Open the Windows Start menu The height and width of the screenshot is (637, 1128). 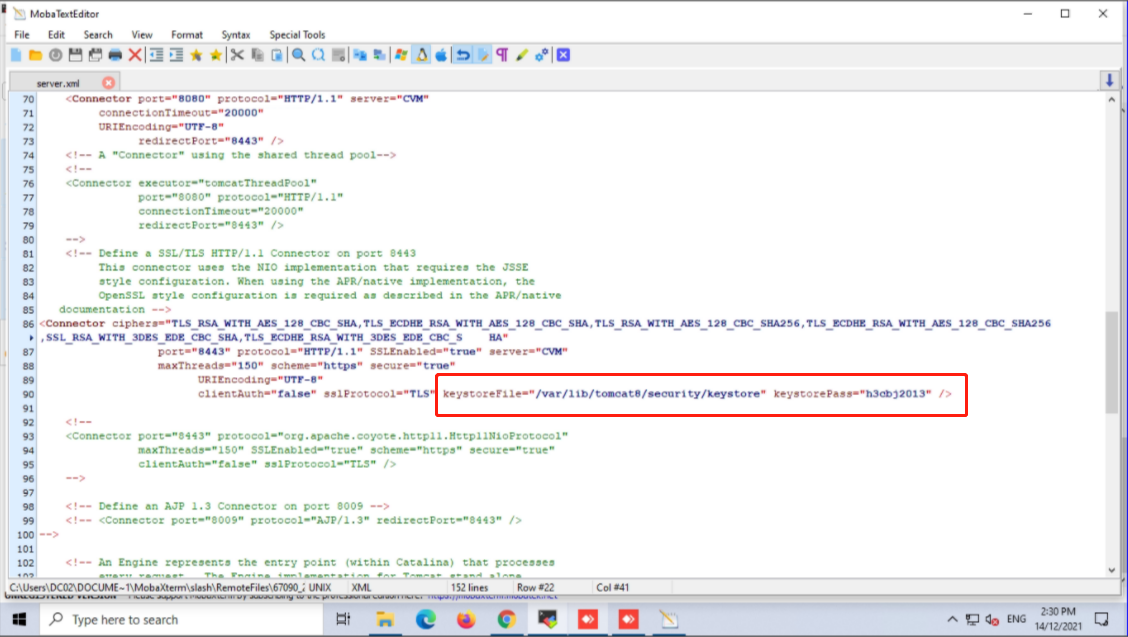(19, 620)
